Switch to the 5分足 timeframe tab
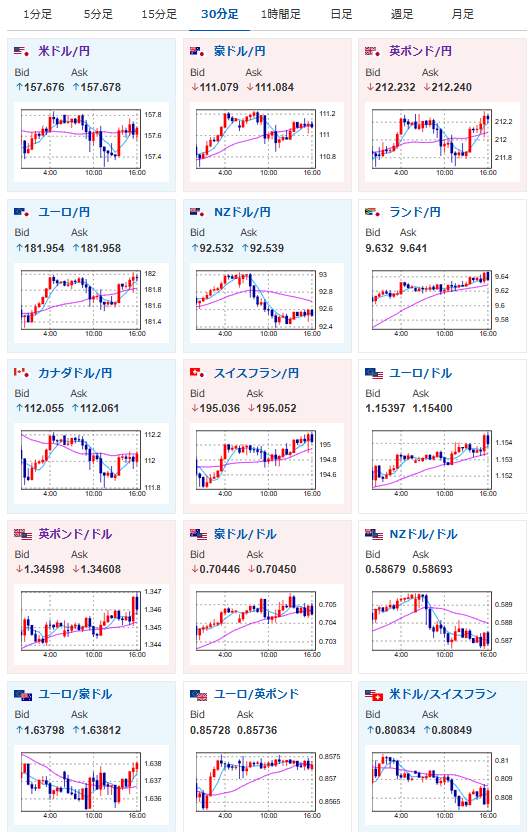Viewport: 529px width, 832px height. 98,14
